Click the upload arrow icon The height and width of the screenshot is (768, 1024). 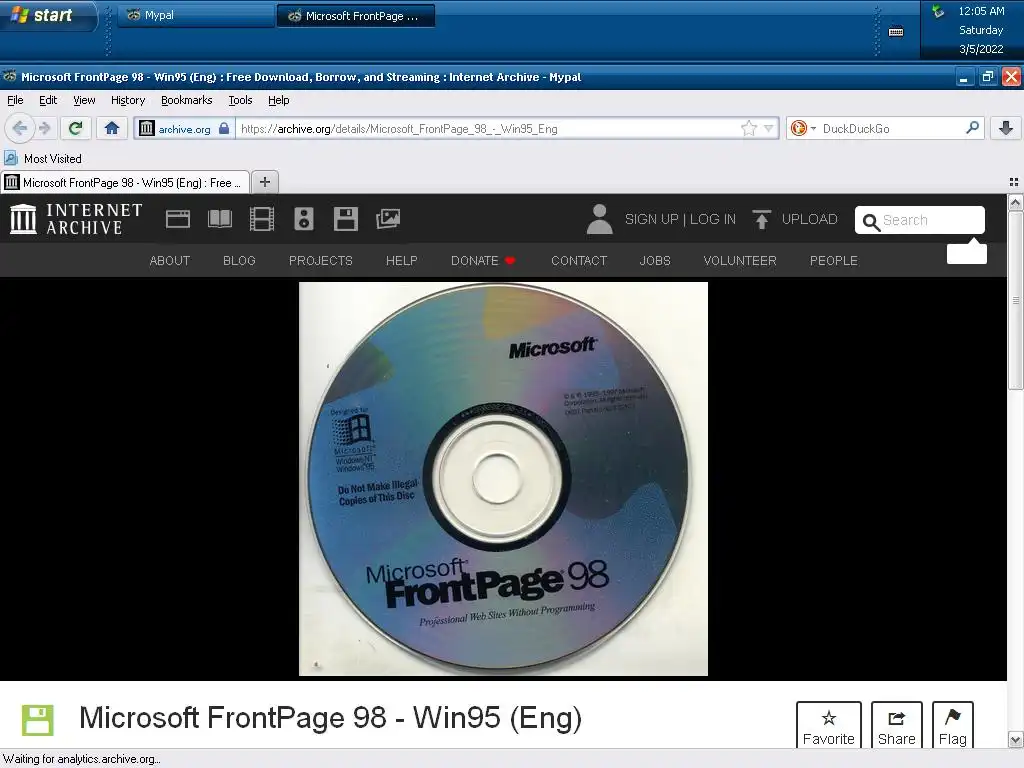pos(761,219)
